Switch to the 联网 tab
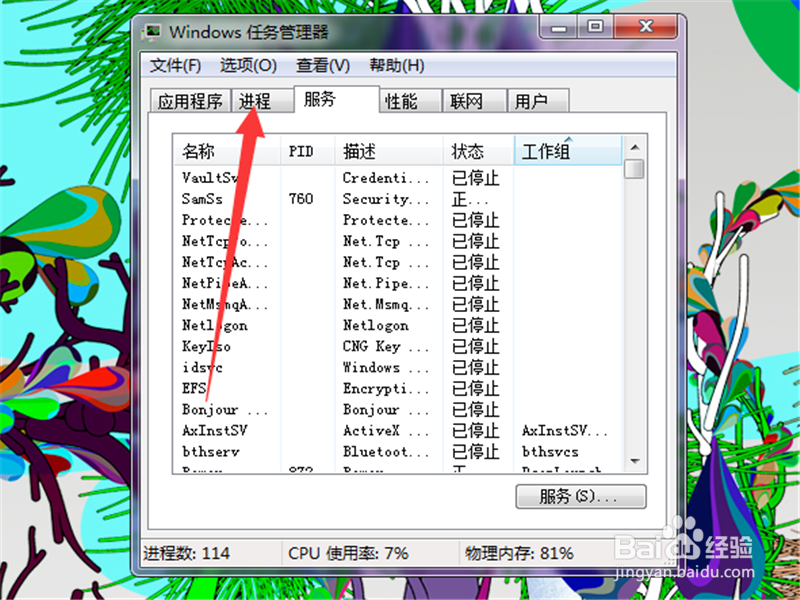Screen dimensions: 800x600 click(475, 101)
